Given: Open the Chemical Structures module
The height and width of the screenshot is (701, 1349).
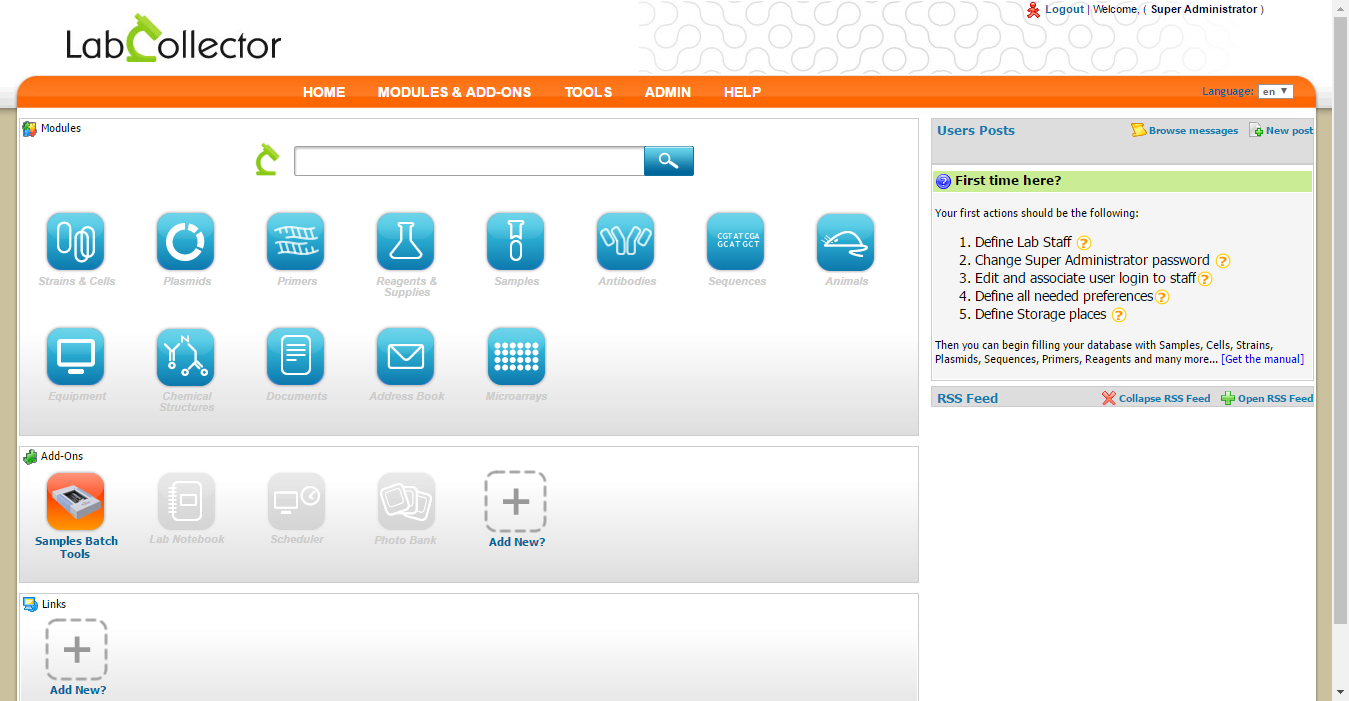Looking at the screenshot, I should click(x=185, y=357).
